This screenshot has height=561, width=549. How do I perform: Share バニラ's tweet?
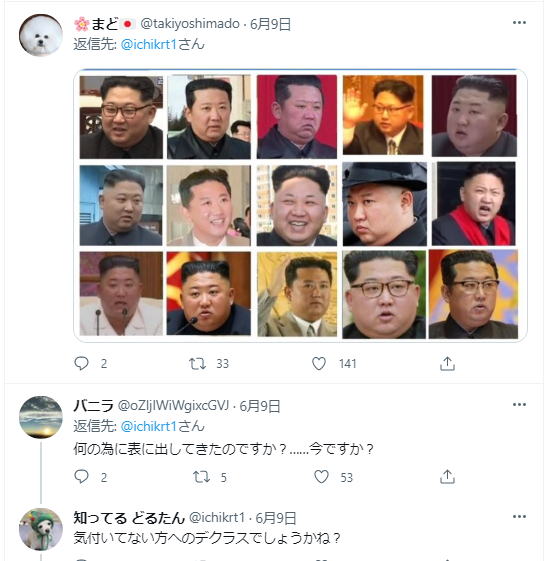click(447, 477)
